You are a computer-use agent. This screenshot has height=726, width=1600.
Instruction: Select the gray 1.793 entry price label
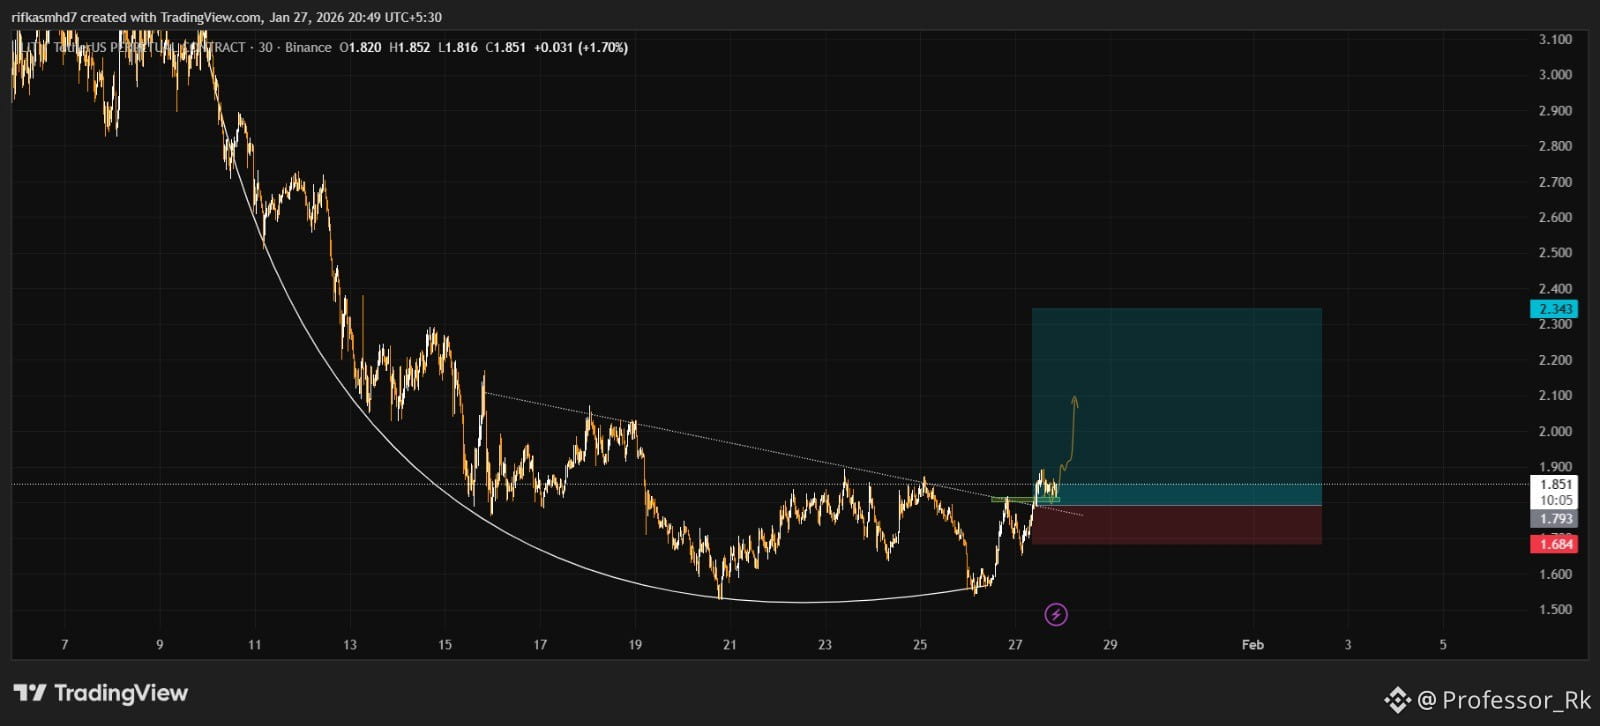click(1555, 519)
